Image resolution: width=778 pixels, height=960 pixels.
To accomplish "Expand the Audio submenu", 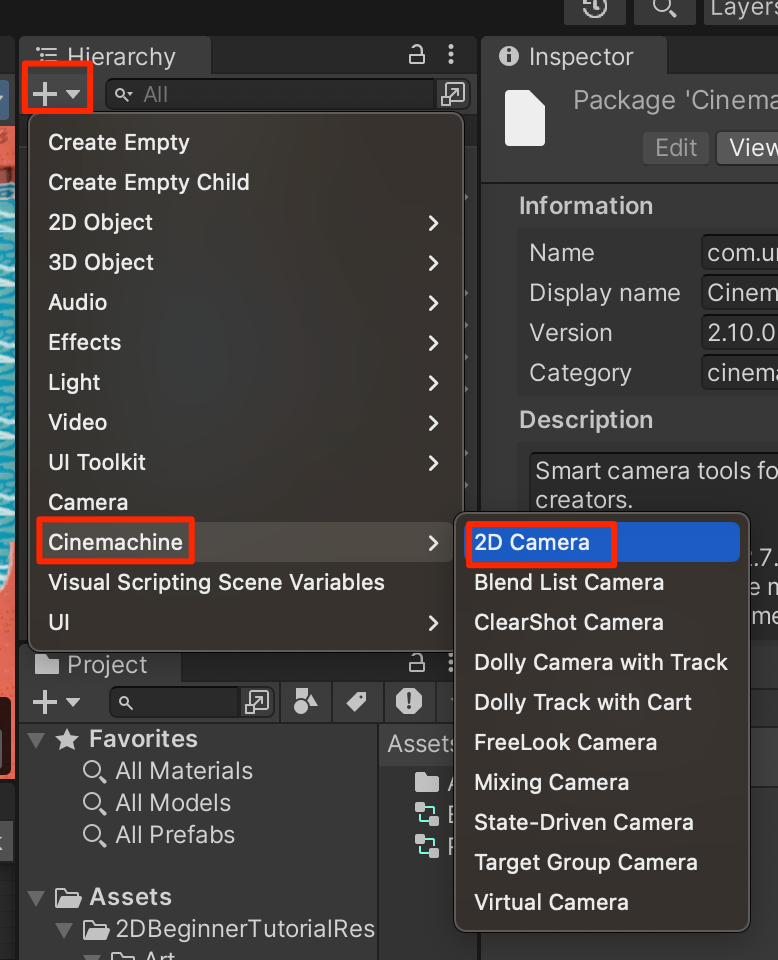I will pos(246,302).
